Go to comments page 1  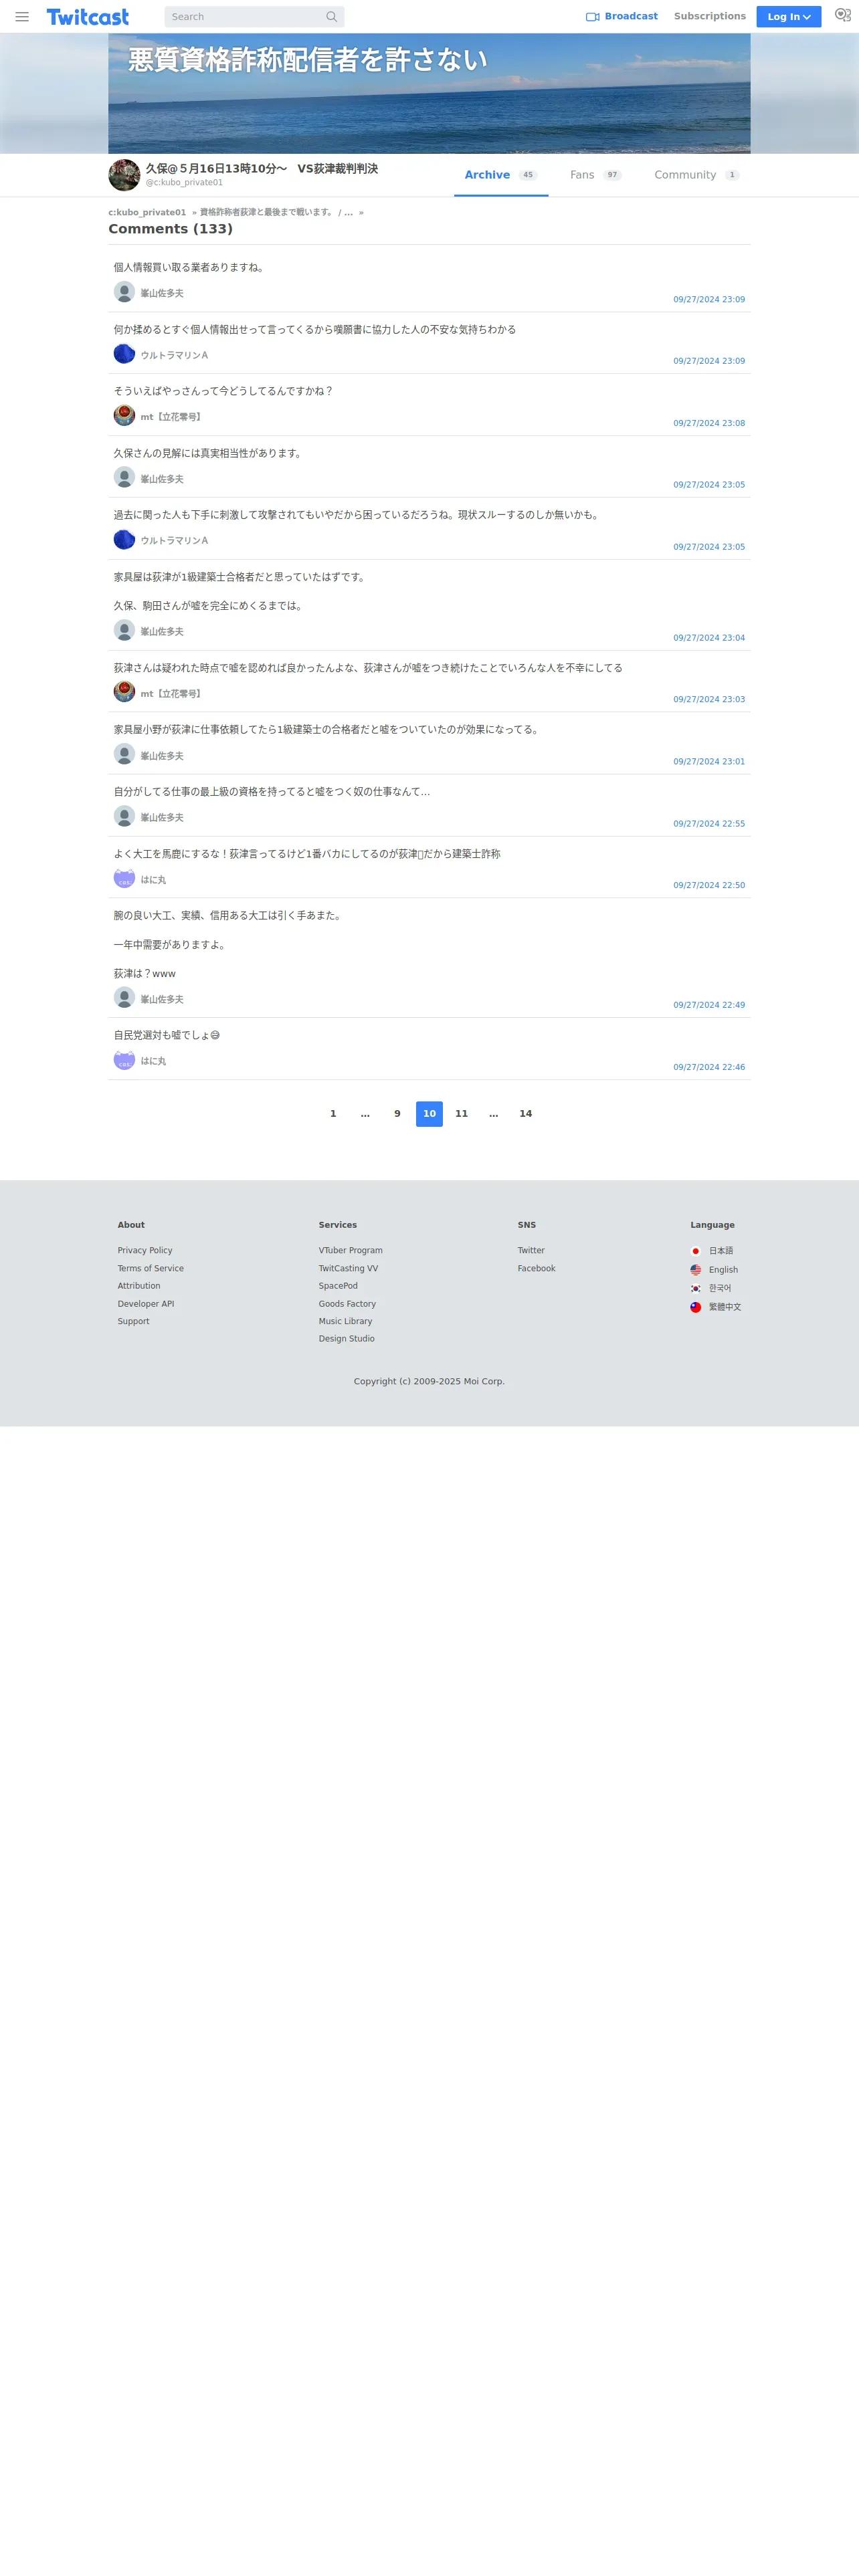click(x=333, y=1114)
